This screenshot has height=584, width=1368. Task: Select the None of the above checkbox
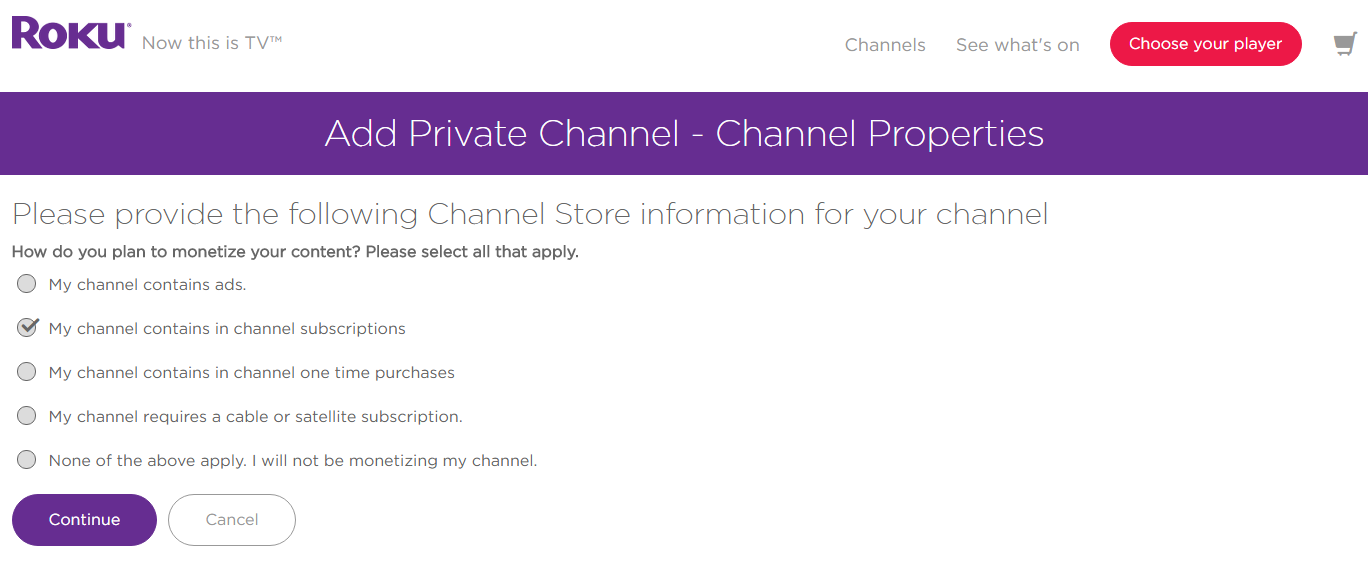(x=27, y=460)
